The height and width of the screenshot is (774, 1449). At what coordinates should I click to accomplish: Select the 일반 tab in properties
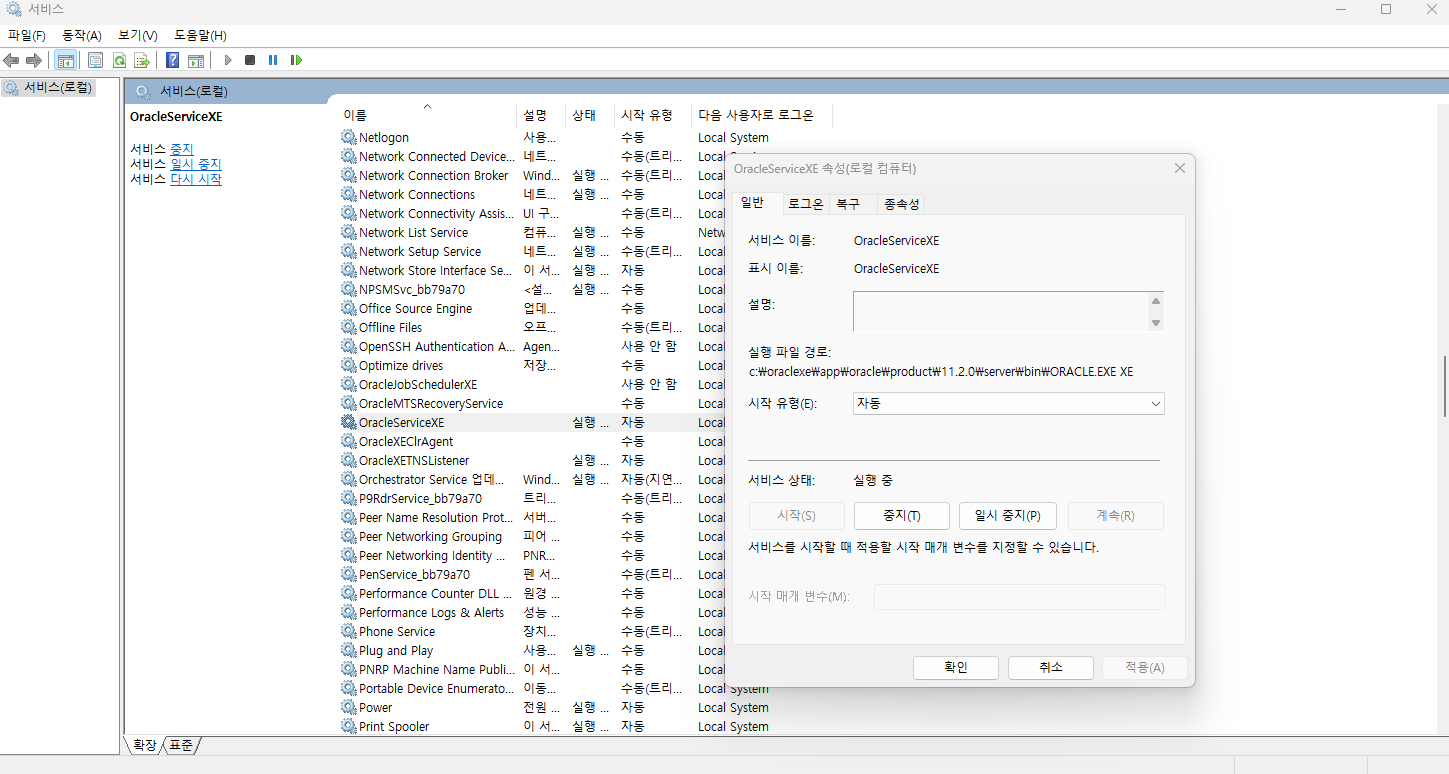point(752,202)
